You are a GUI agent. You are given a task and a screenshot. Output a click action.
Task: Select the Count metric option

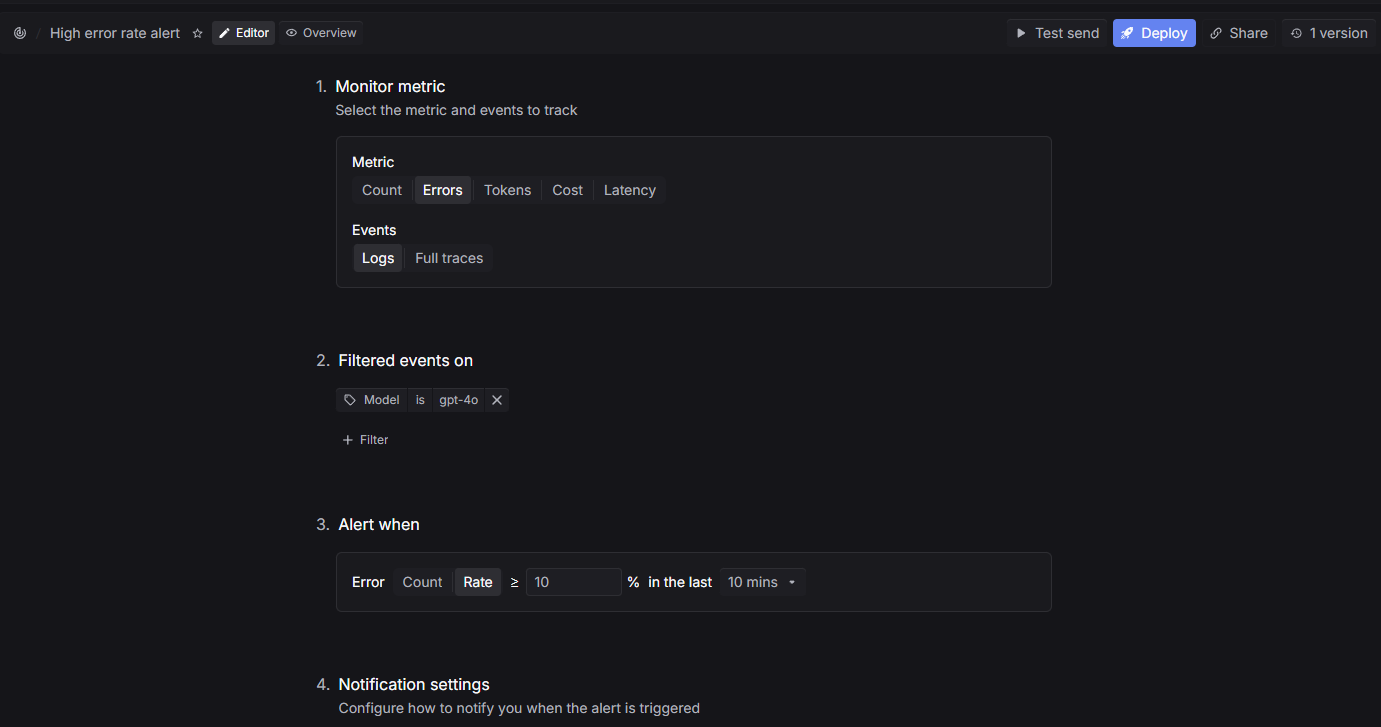click(x=382, y=190)
